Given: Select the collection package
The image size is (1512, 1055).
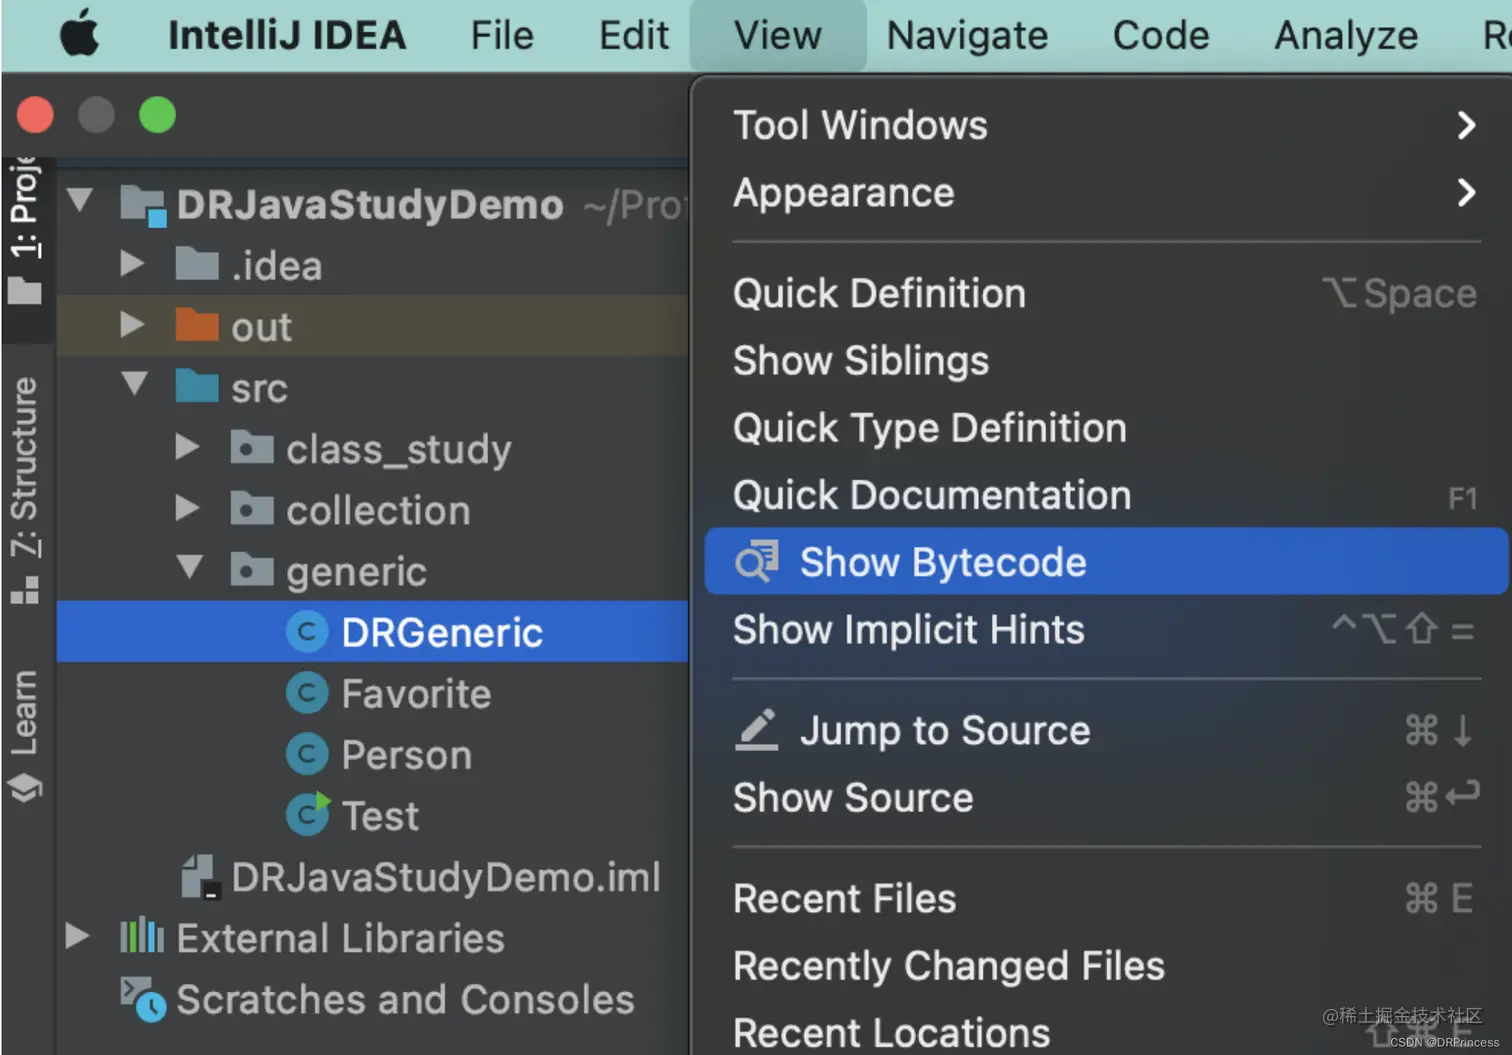Looking at the screenshot, I should 378,510.
